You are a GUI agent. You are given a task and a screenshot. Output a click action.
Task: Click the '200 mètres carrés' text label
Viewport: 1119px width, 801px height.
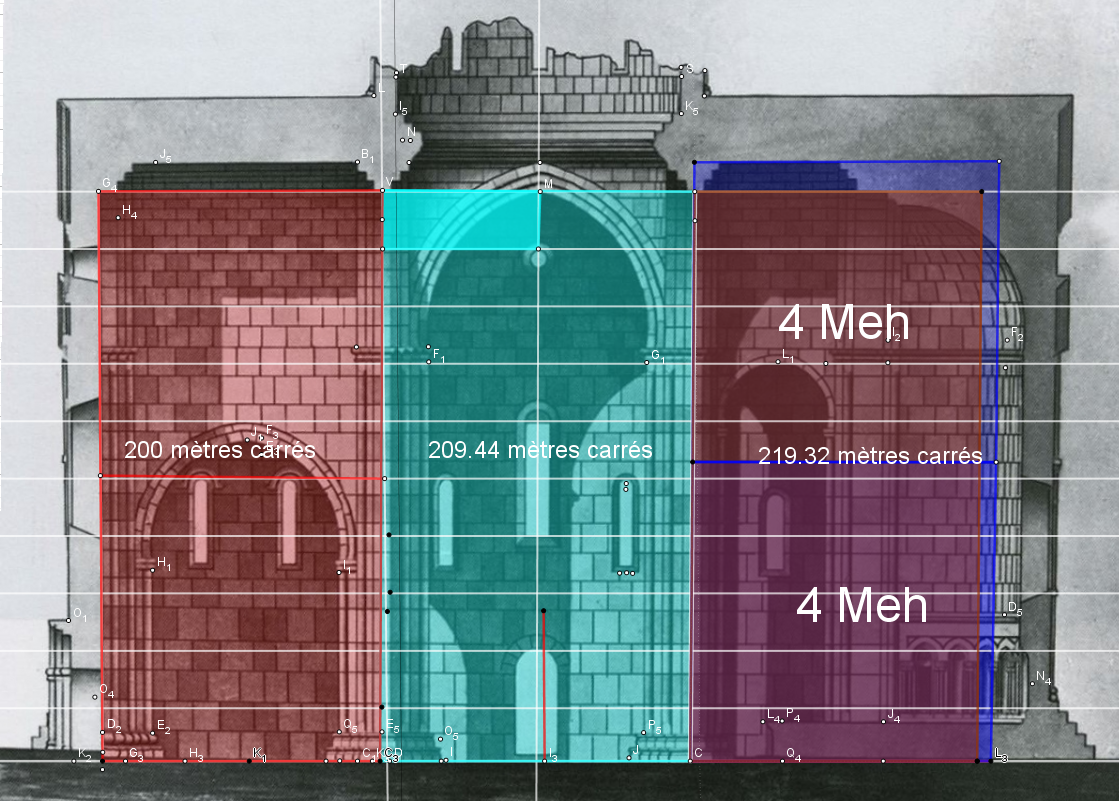(x=219, y=450)
